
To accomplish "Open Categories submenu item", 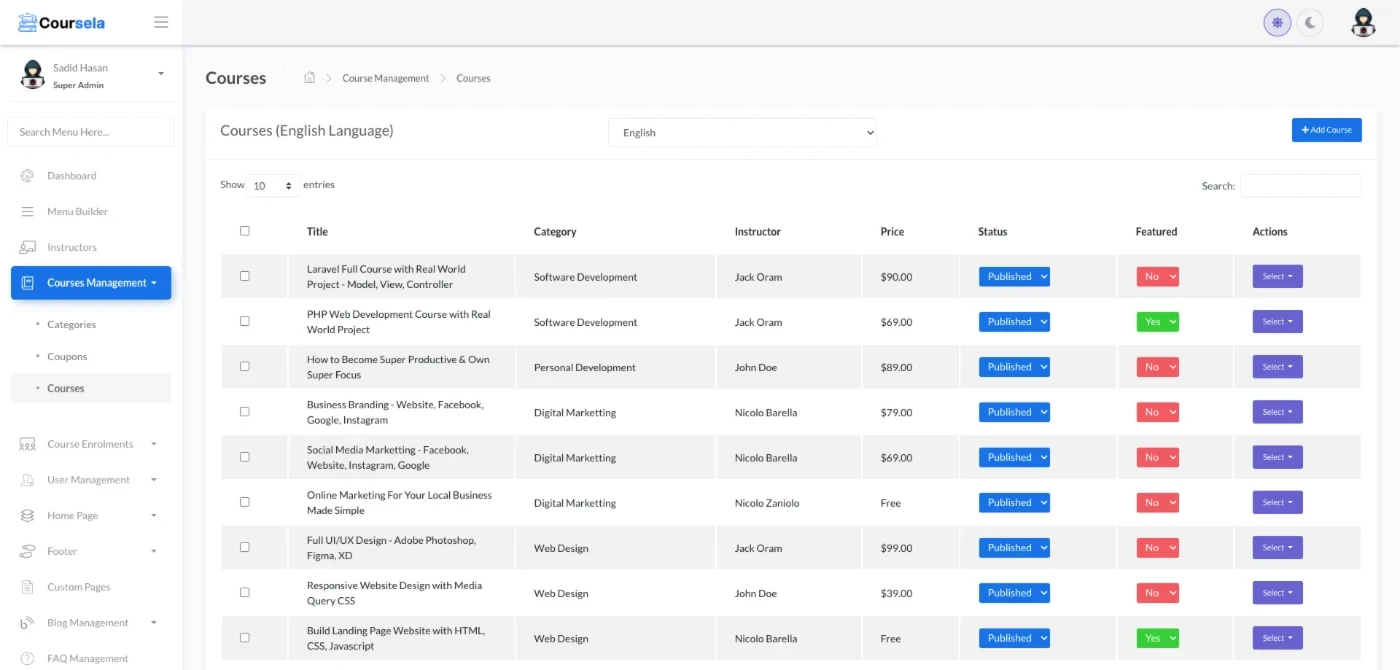I will pos(71,325).
